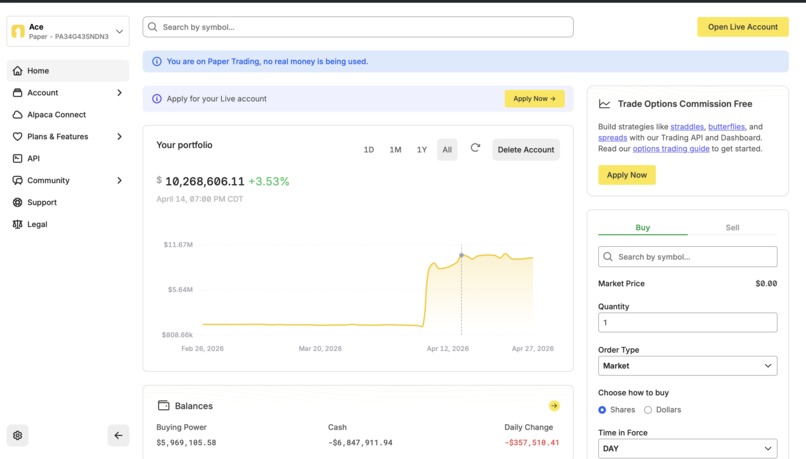The width and height of the screenshot is (806, 459).
Task: Click the Alpaca Connect cloud icon
Action: point(17,115)
